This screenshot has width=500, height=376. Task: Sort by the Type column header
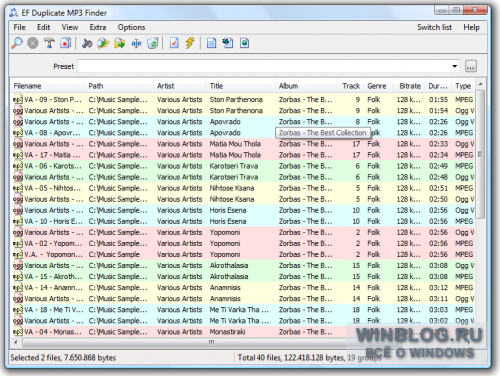coord(463,86)
